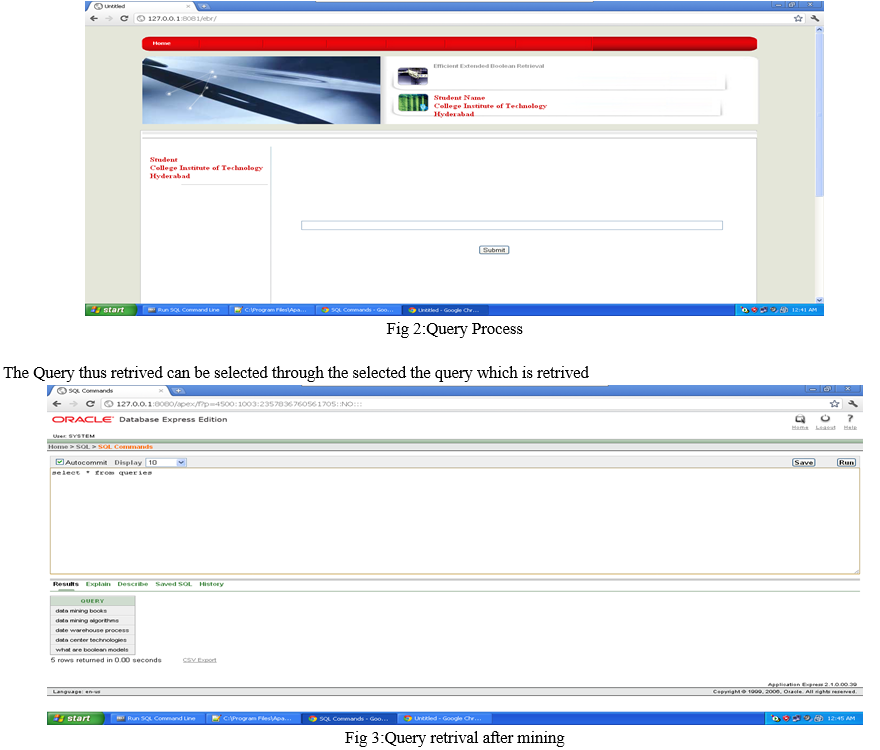This screenshot has width=880, height=750.
Task: Switch to Run SQL Command Line on the Fig 3 taskbar
Action: coord(157,718)
